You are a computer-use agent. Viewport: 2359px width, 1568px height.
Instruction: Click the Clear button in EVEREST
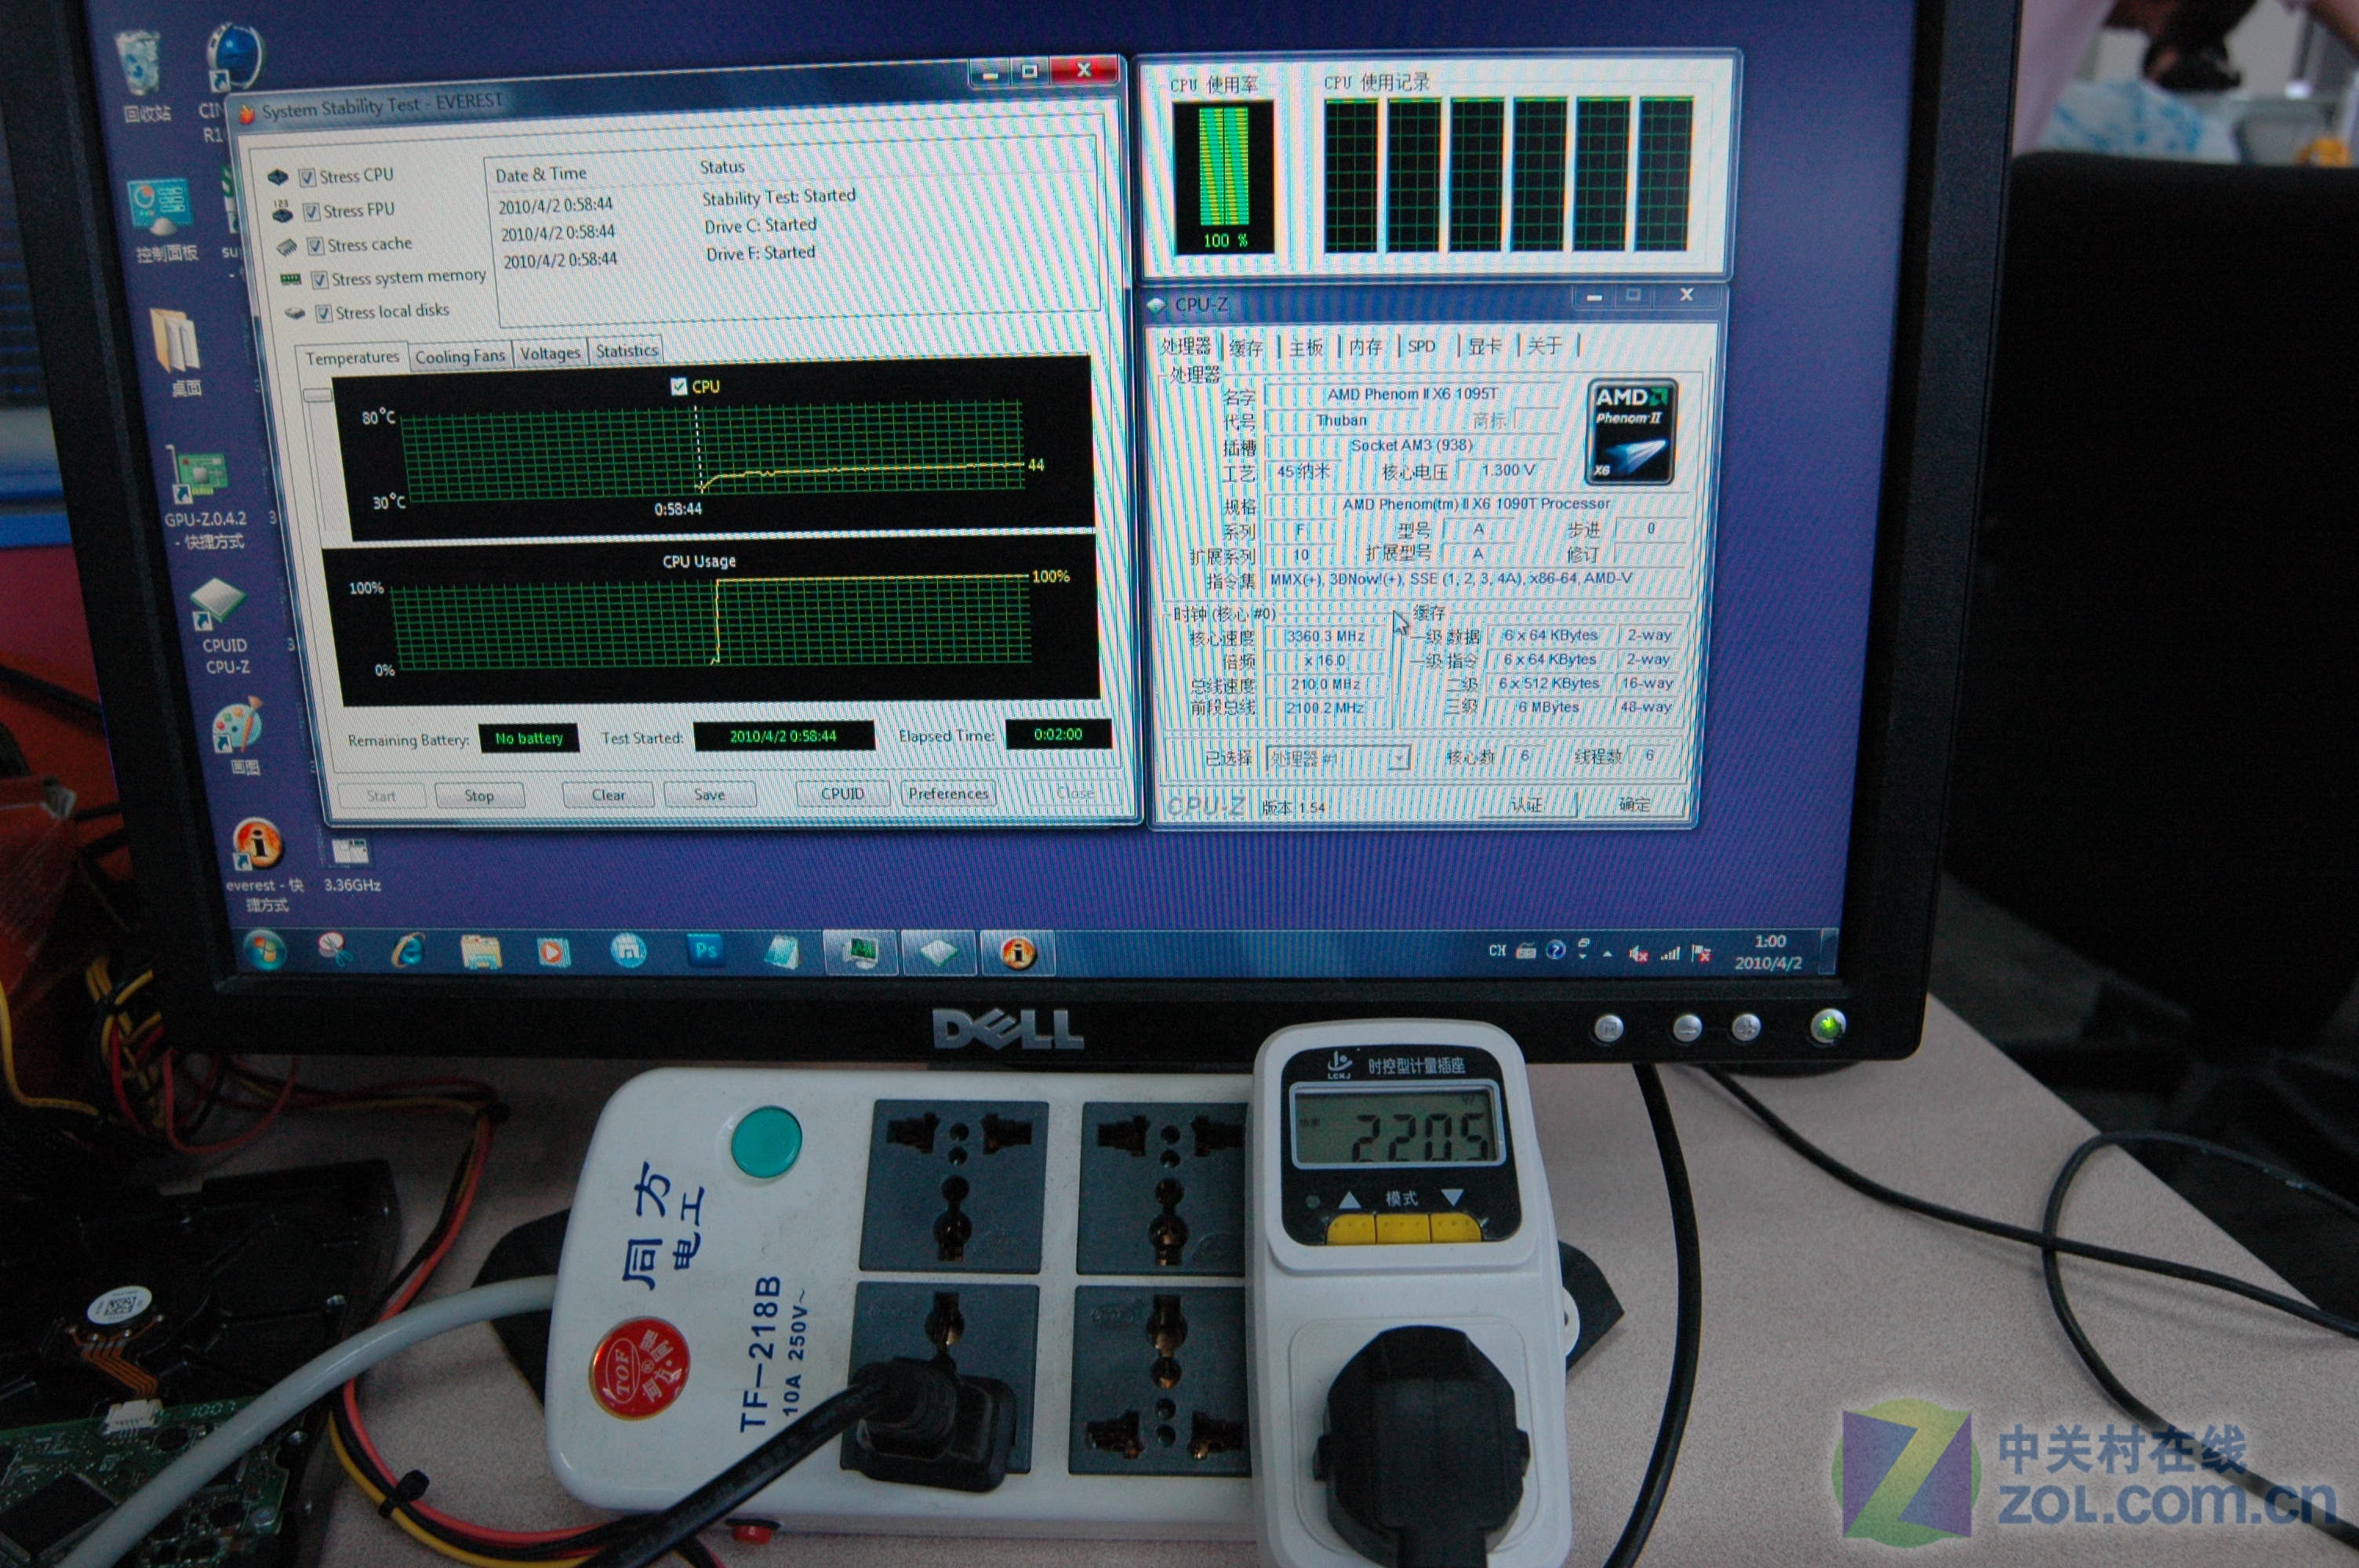[x=608, y=795]
